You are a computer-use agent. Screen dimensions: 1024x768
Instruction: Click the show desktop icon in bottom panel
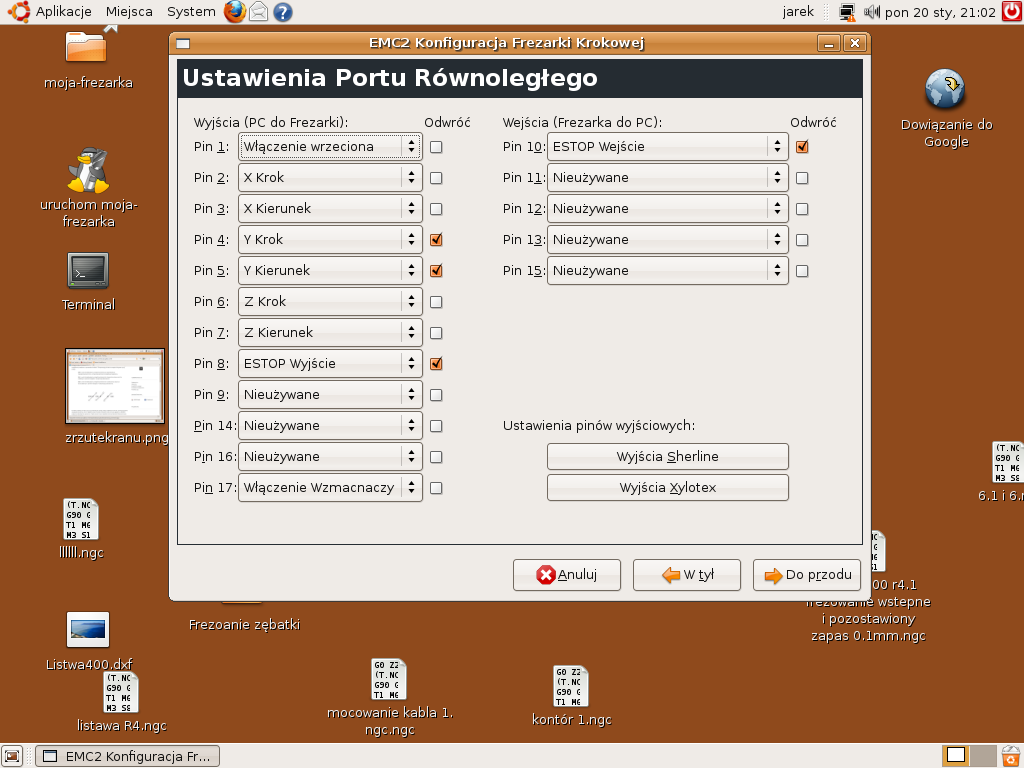12,756
